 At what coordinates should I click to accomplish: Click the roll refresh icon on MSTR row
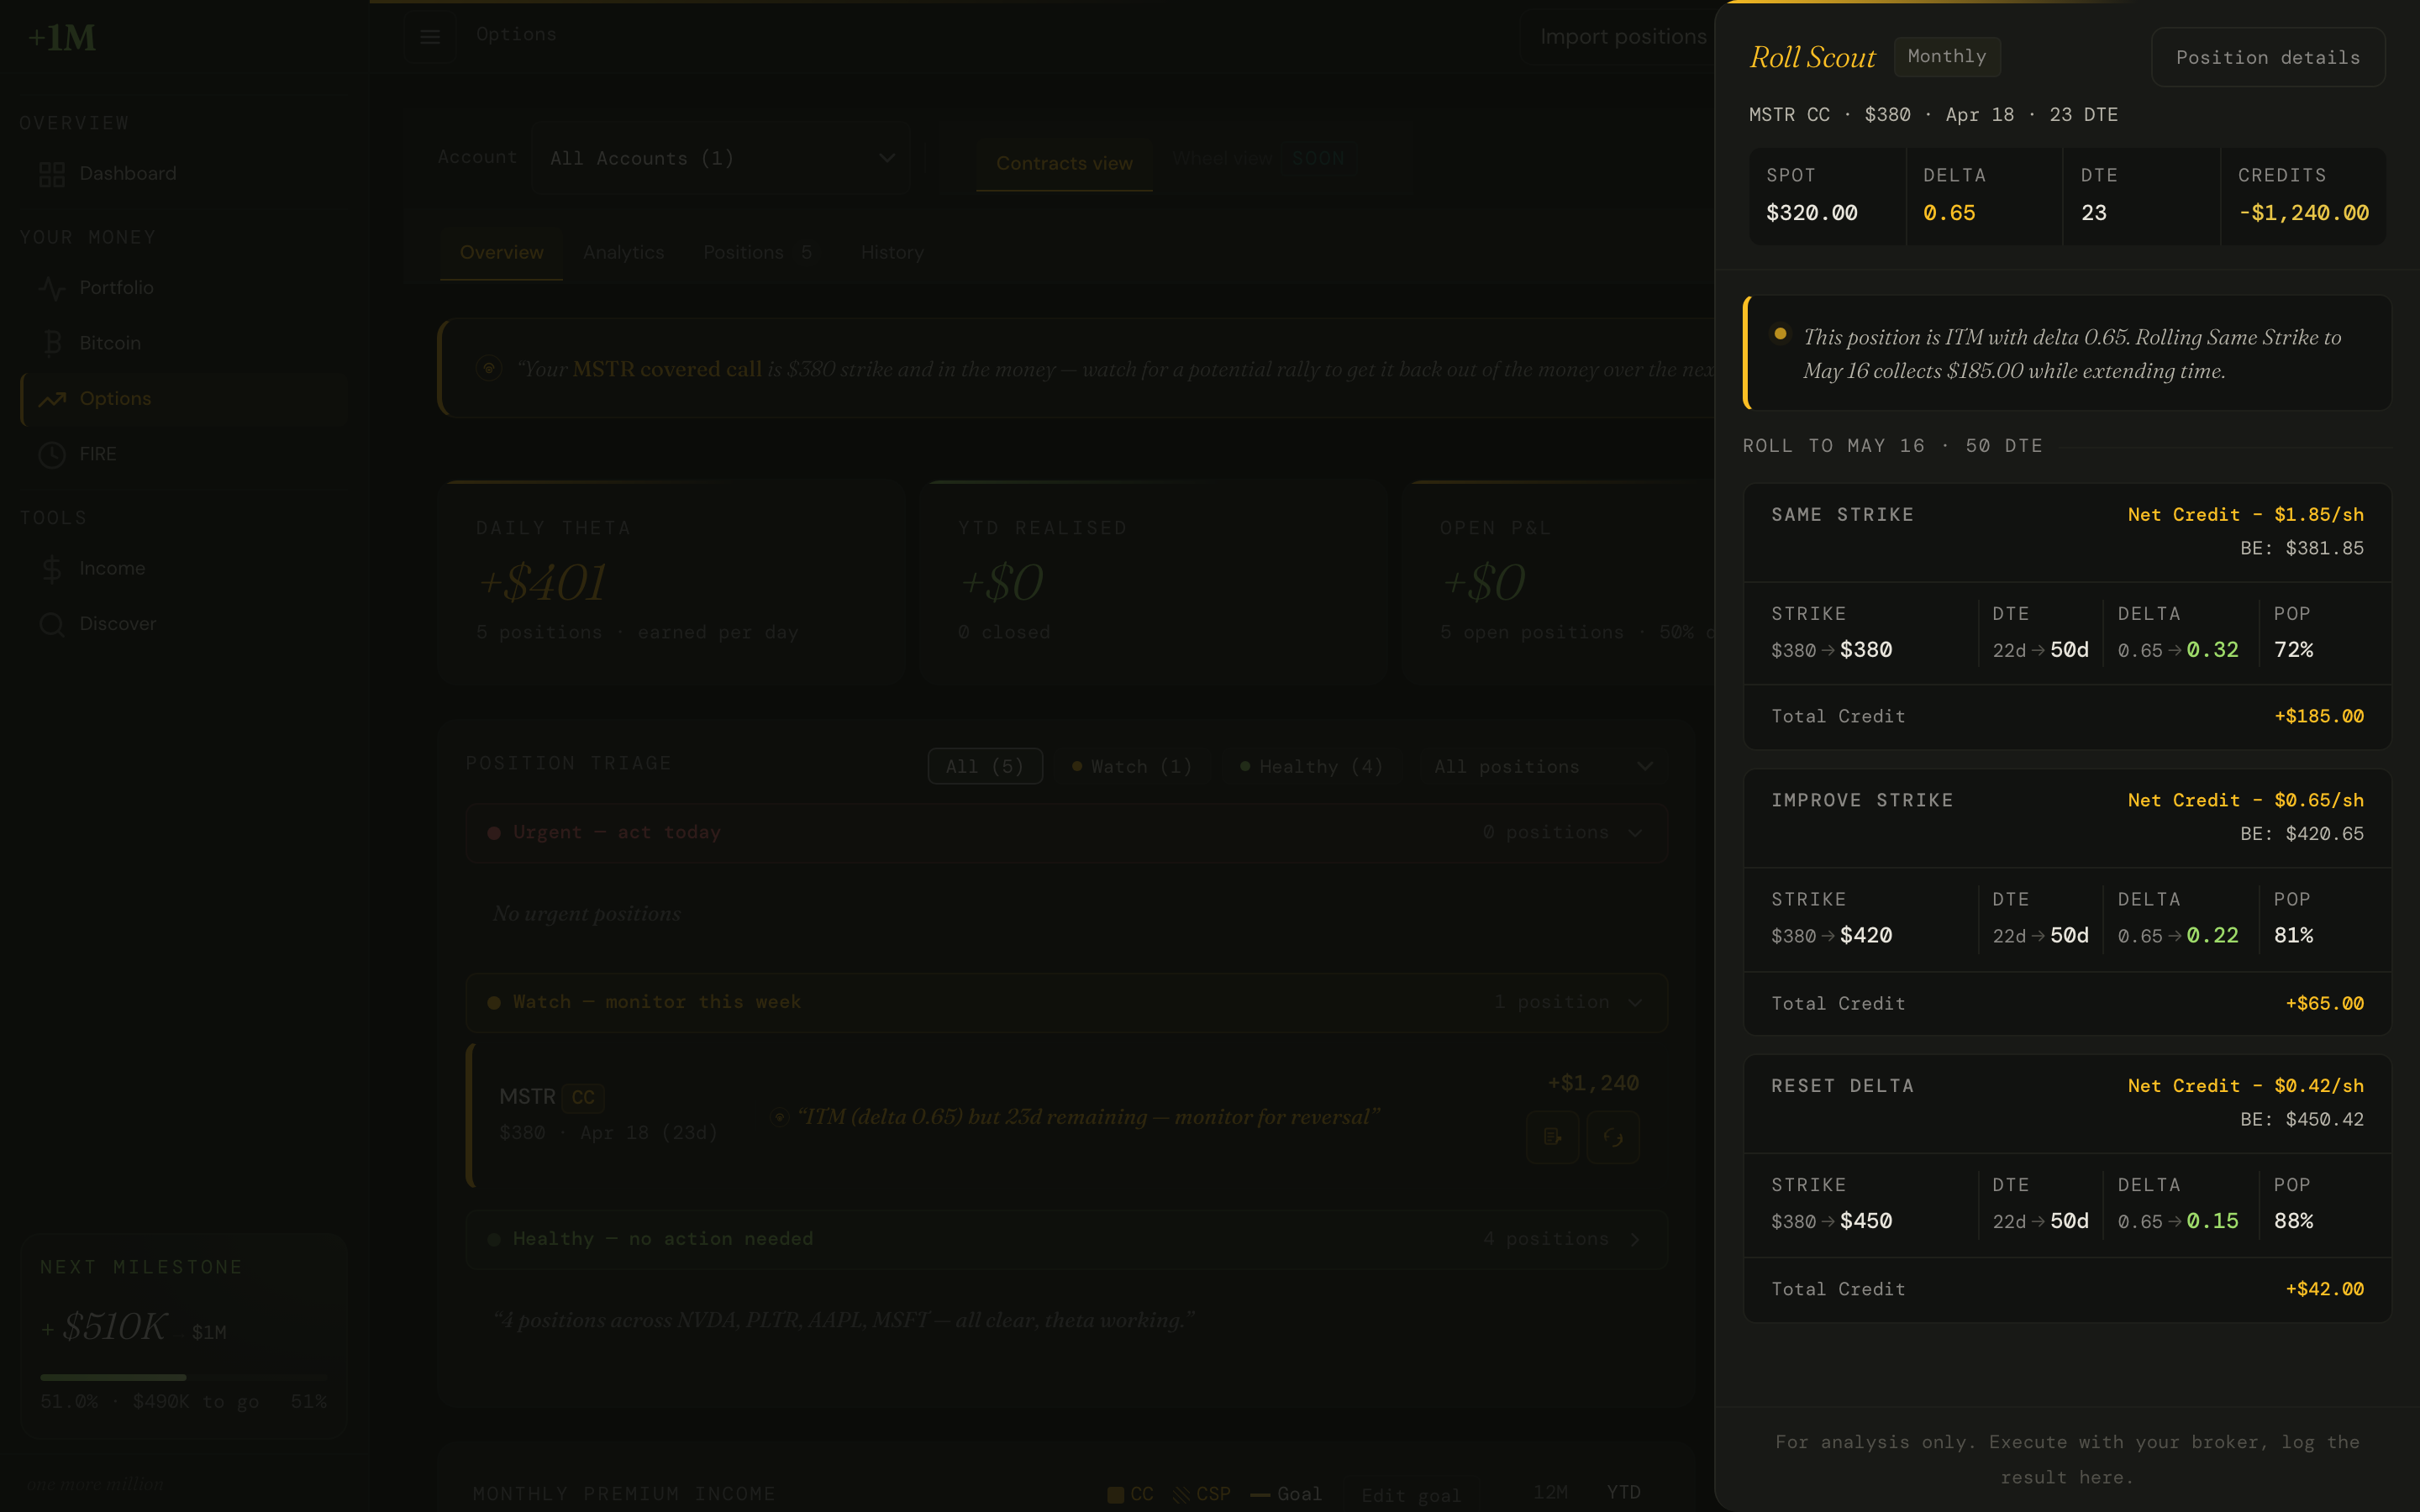tap(1613, 1137)
